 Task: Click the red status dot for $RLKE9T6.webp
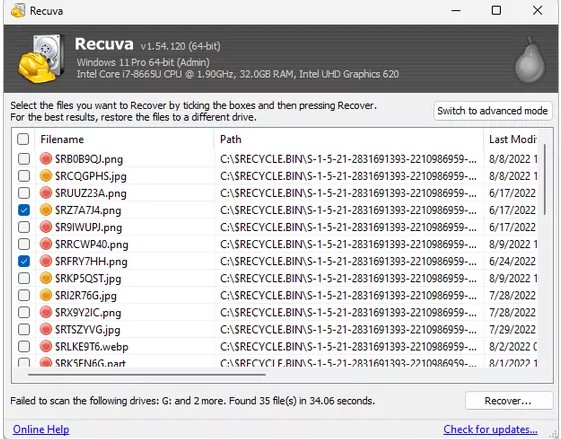pyautogui.click(x=46, y=346)
